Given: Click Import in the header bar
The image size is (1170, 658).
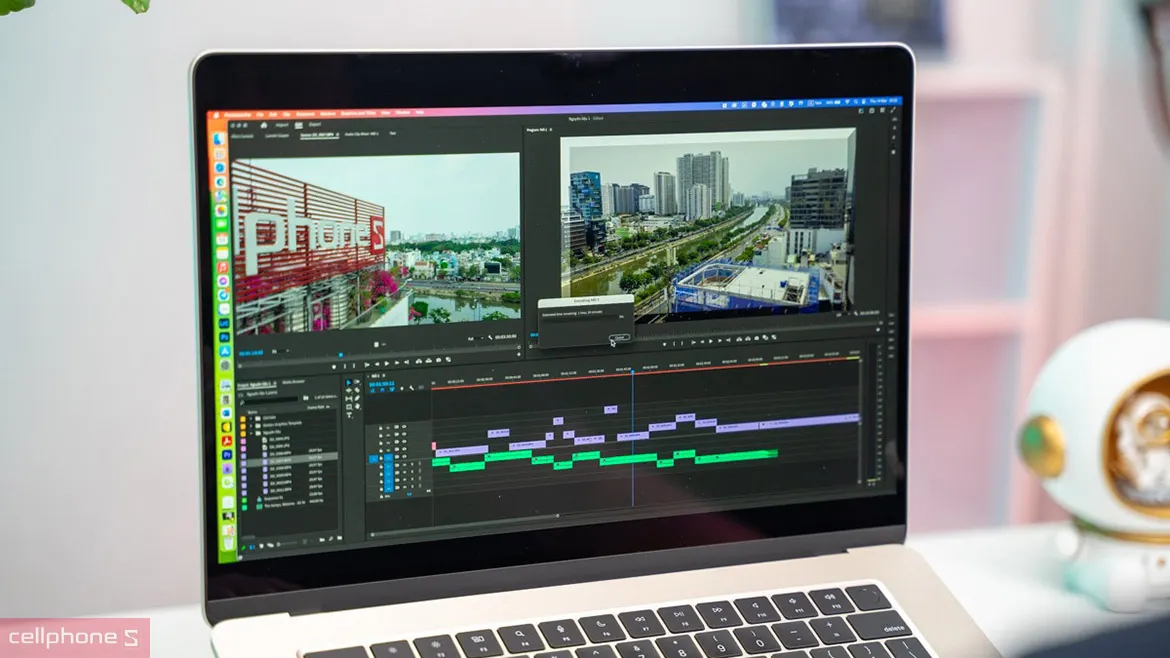Looking at the screenshot, I should click(x=282, y=125).
